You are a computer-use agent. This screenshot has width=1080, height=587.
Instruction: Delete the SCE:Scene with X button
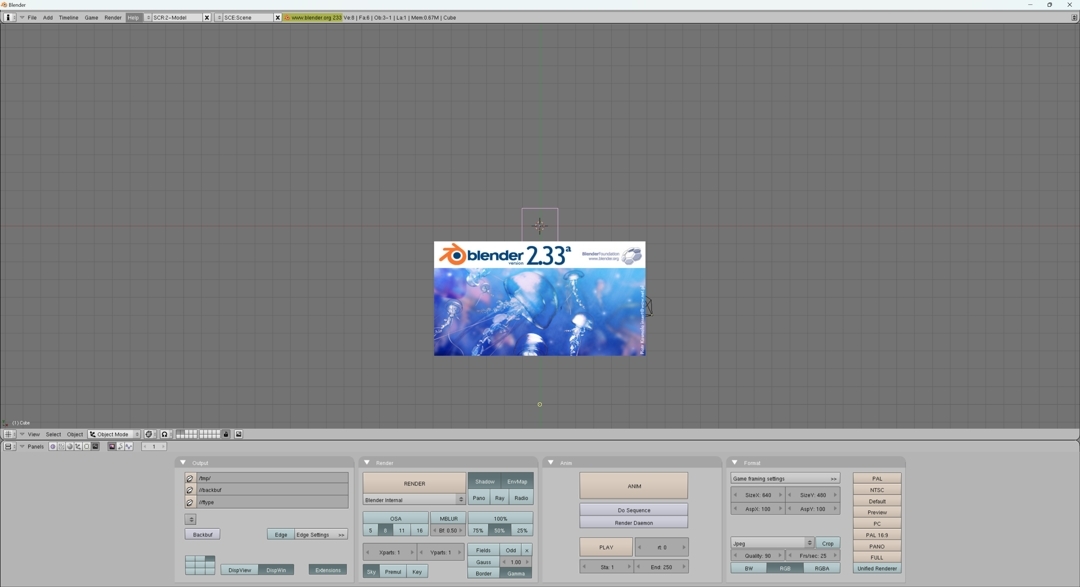point(278,17)
